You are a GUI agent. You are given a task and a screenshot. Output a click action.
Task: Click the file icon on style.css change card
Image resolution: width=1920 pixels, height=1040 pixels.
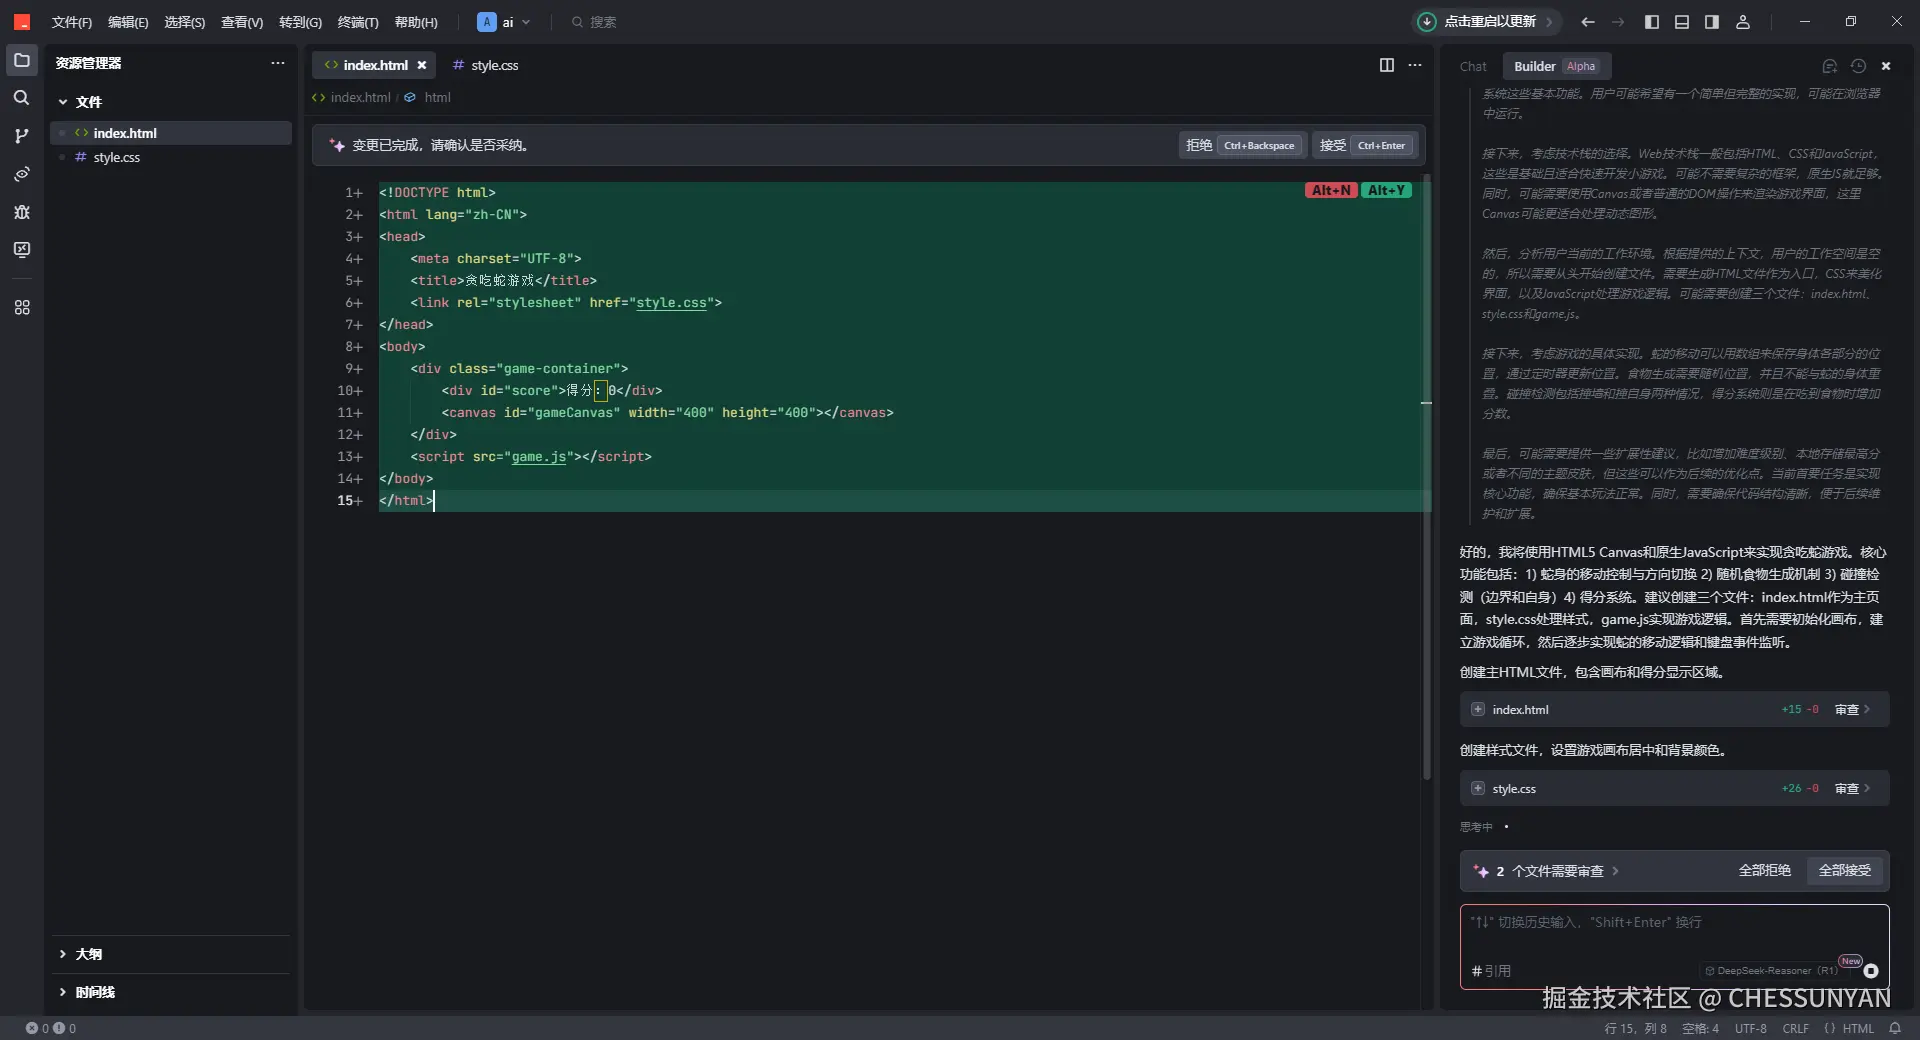pyautogui.click(x=1478, y=788)
